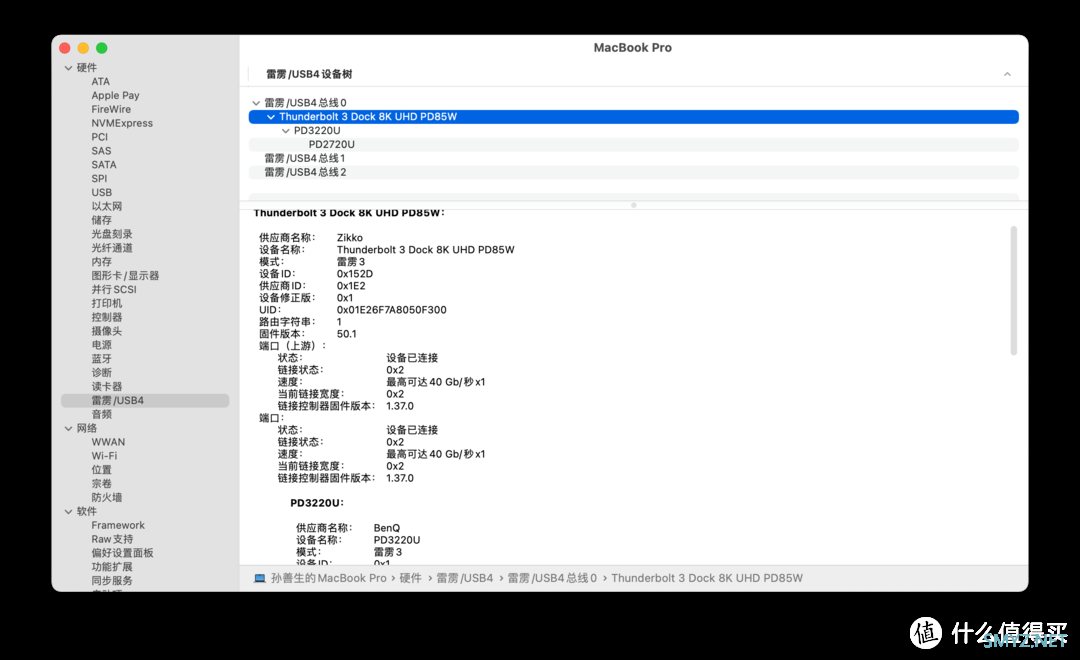1080x660 pixels.
Task: Click the laptop icon in the path bar
Action: pyautogui.click(x=260, y=579)
